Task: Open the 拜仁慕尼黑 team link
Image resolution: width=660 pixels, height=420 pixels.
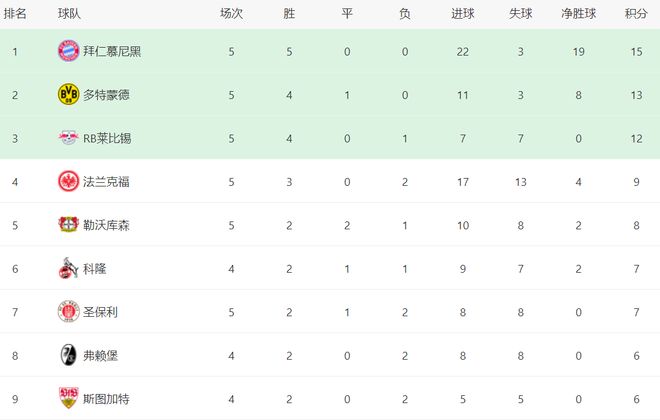Action: click(112, 51)
